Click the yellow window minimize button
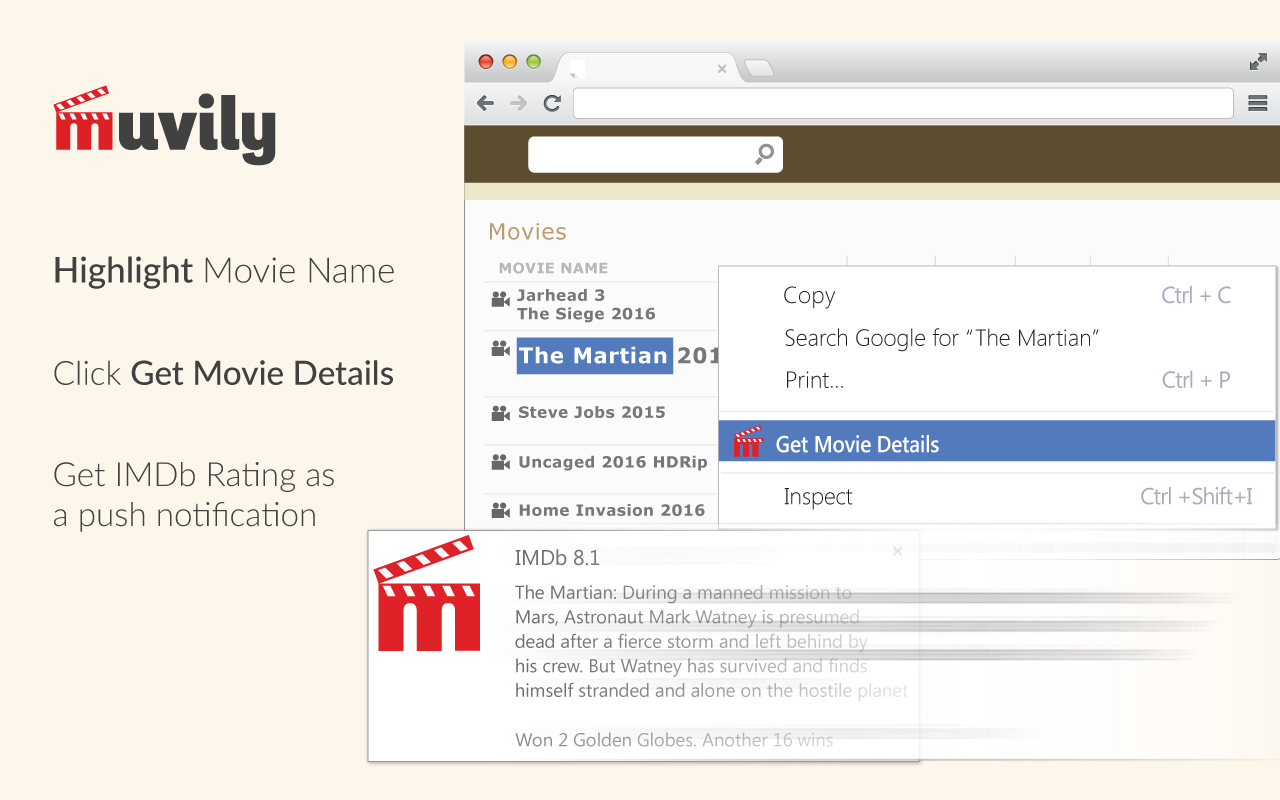1280x800 pixels. [x=510, y=61]
